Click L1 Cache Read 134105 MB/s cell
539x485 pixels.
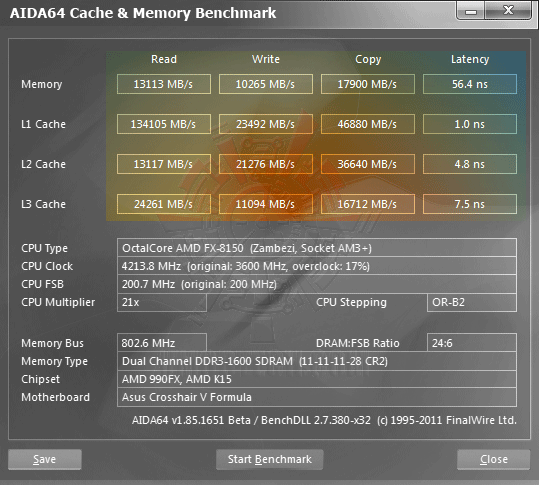pyautogui.click(x=164, y=124)
